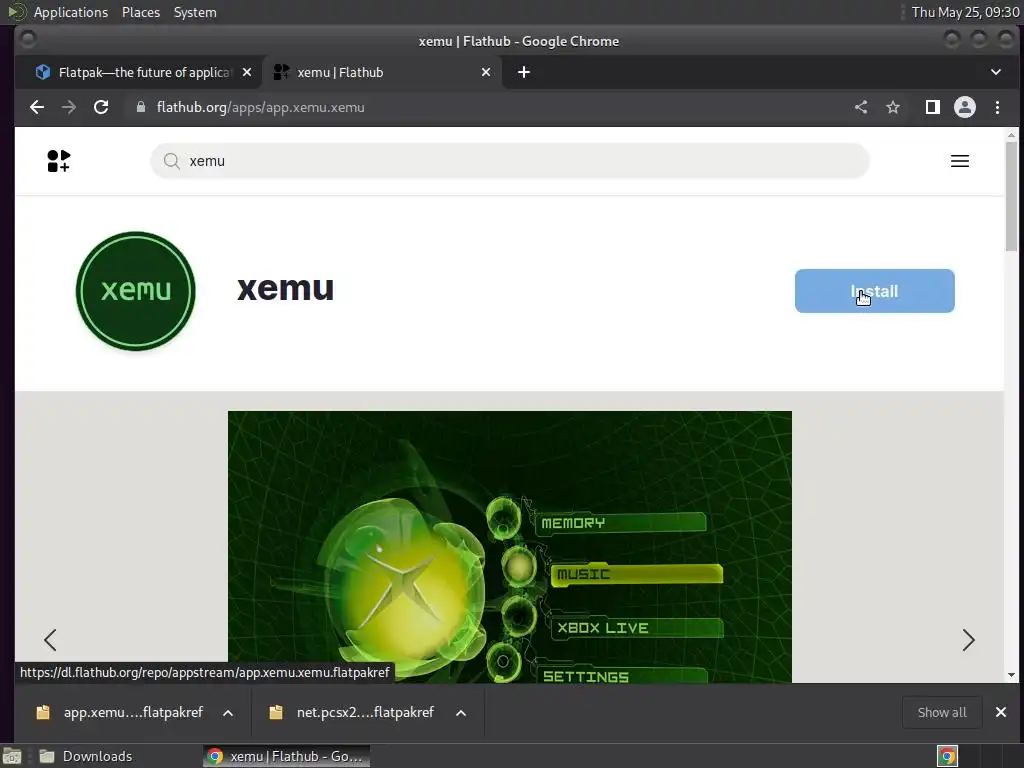Viewport: 1024px width, 768px height.
Task: Go forward in Chrome
Action: 69,107
